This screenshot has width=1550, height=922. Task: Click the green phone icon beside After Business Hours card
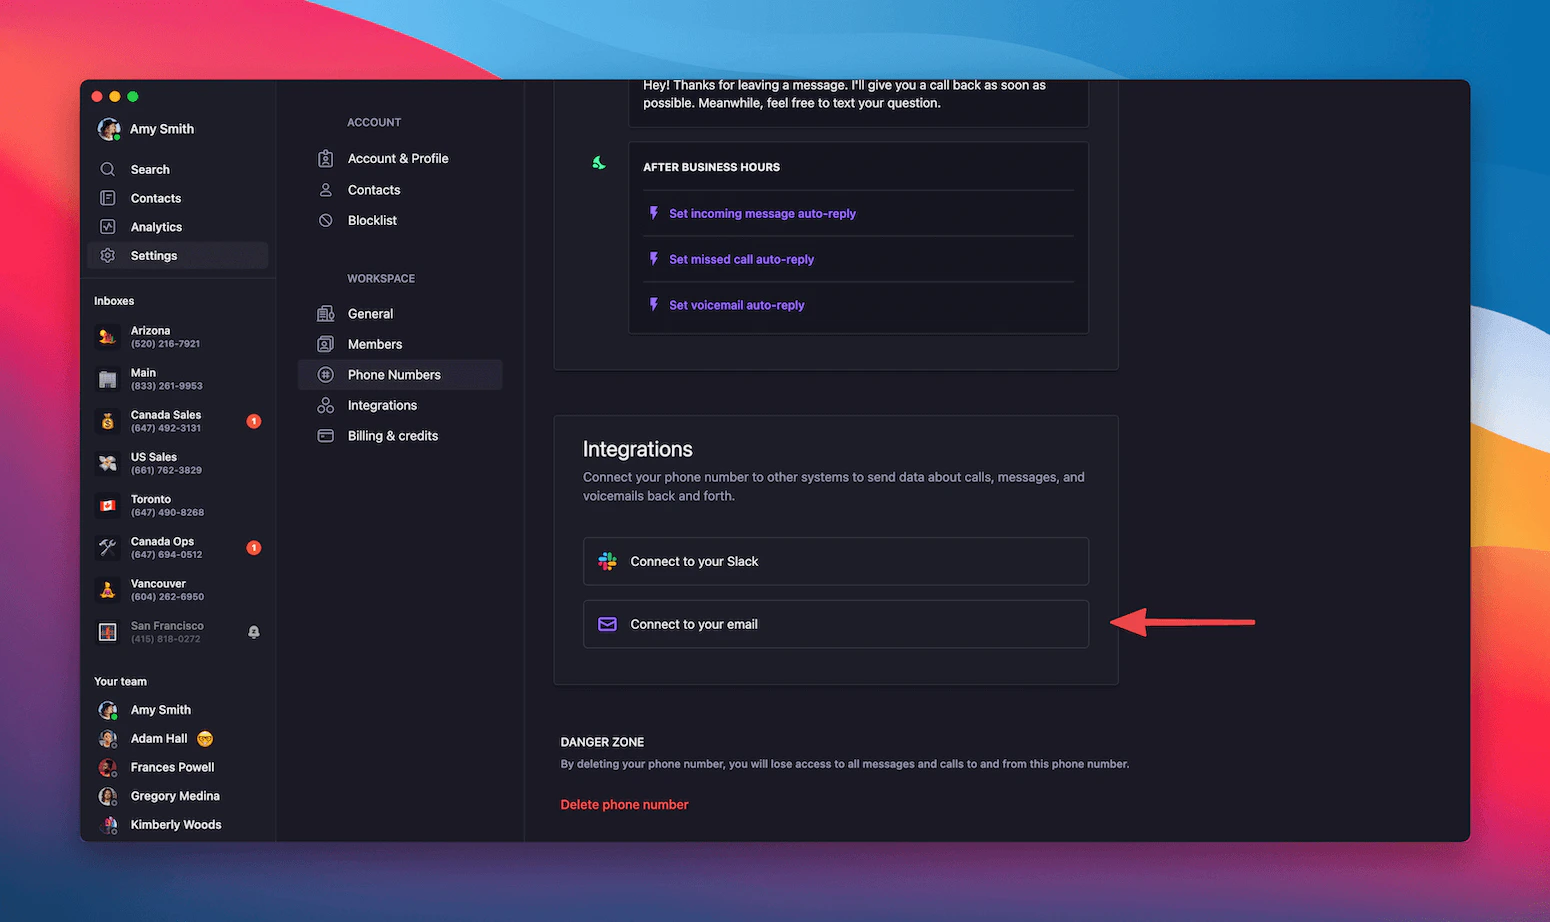click(x=598, y=163)
